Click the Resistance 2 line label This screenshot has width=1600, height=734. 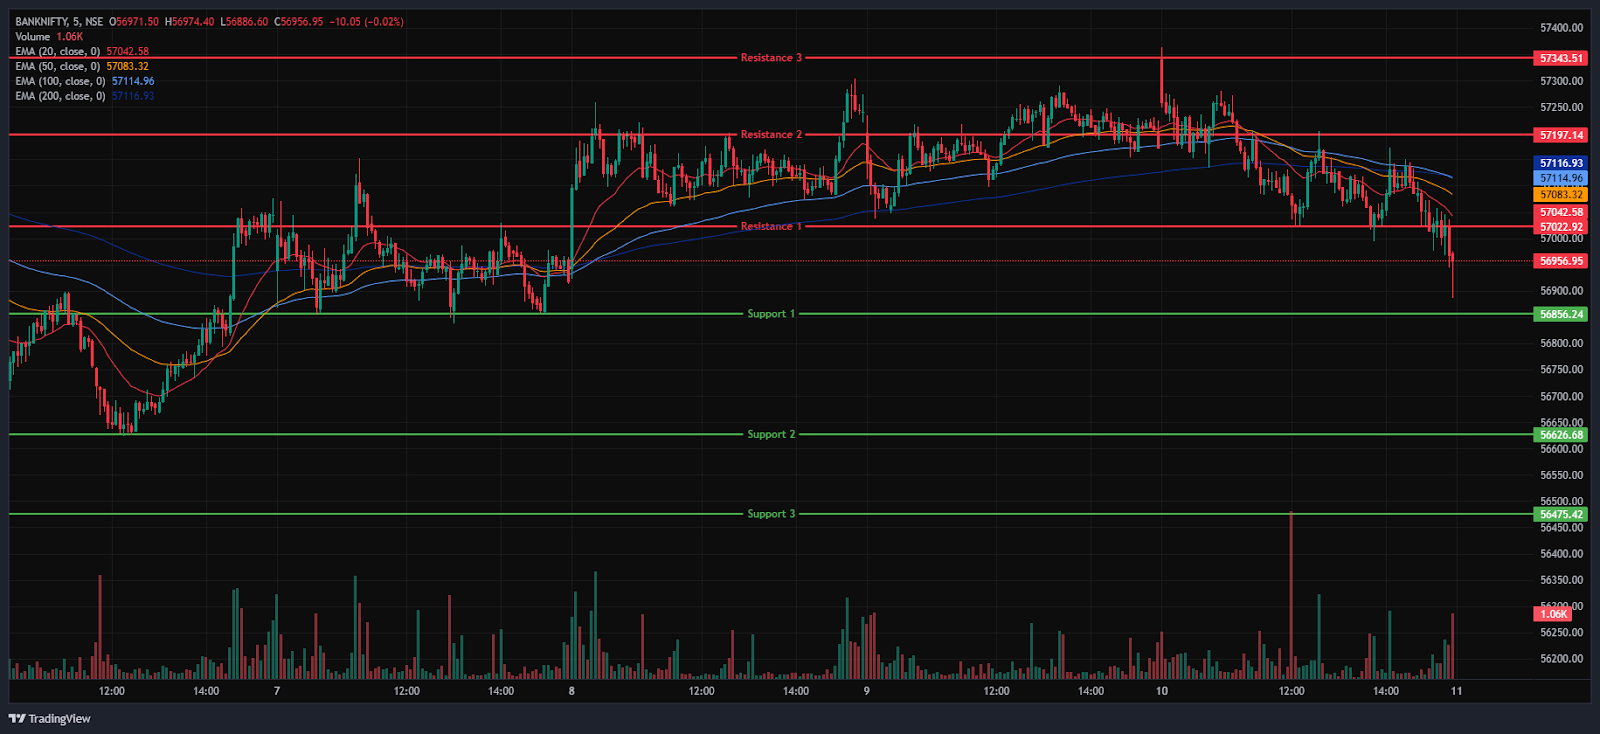(771, 134)
